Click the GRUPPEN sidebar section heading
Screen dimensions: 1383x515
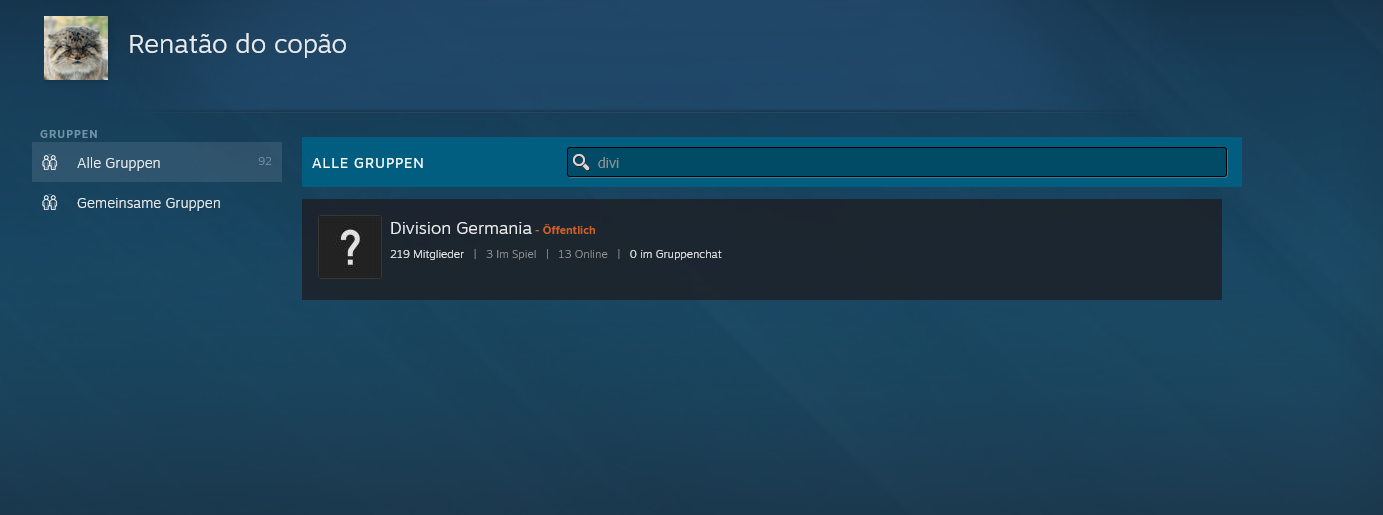[68, 133]
